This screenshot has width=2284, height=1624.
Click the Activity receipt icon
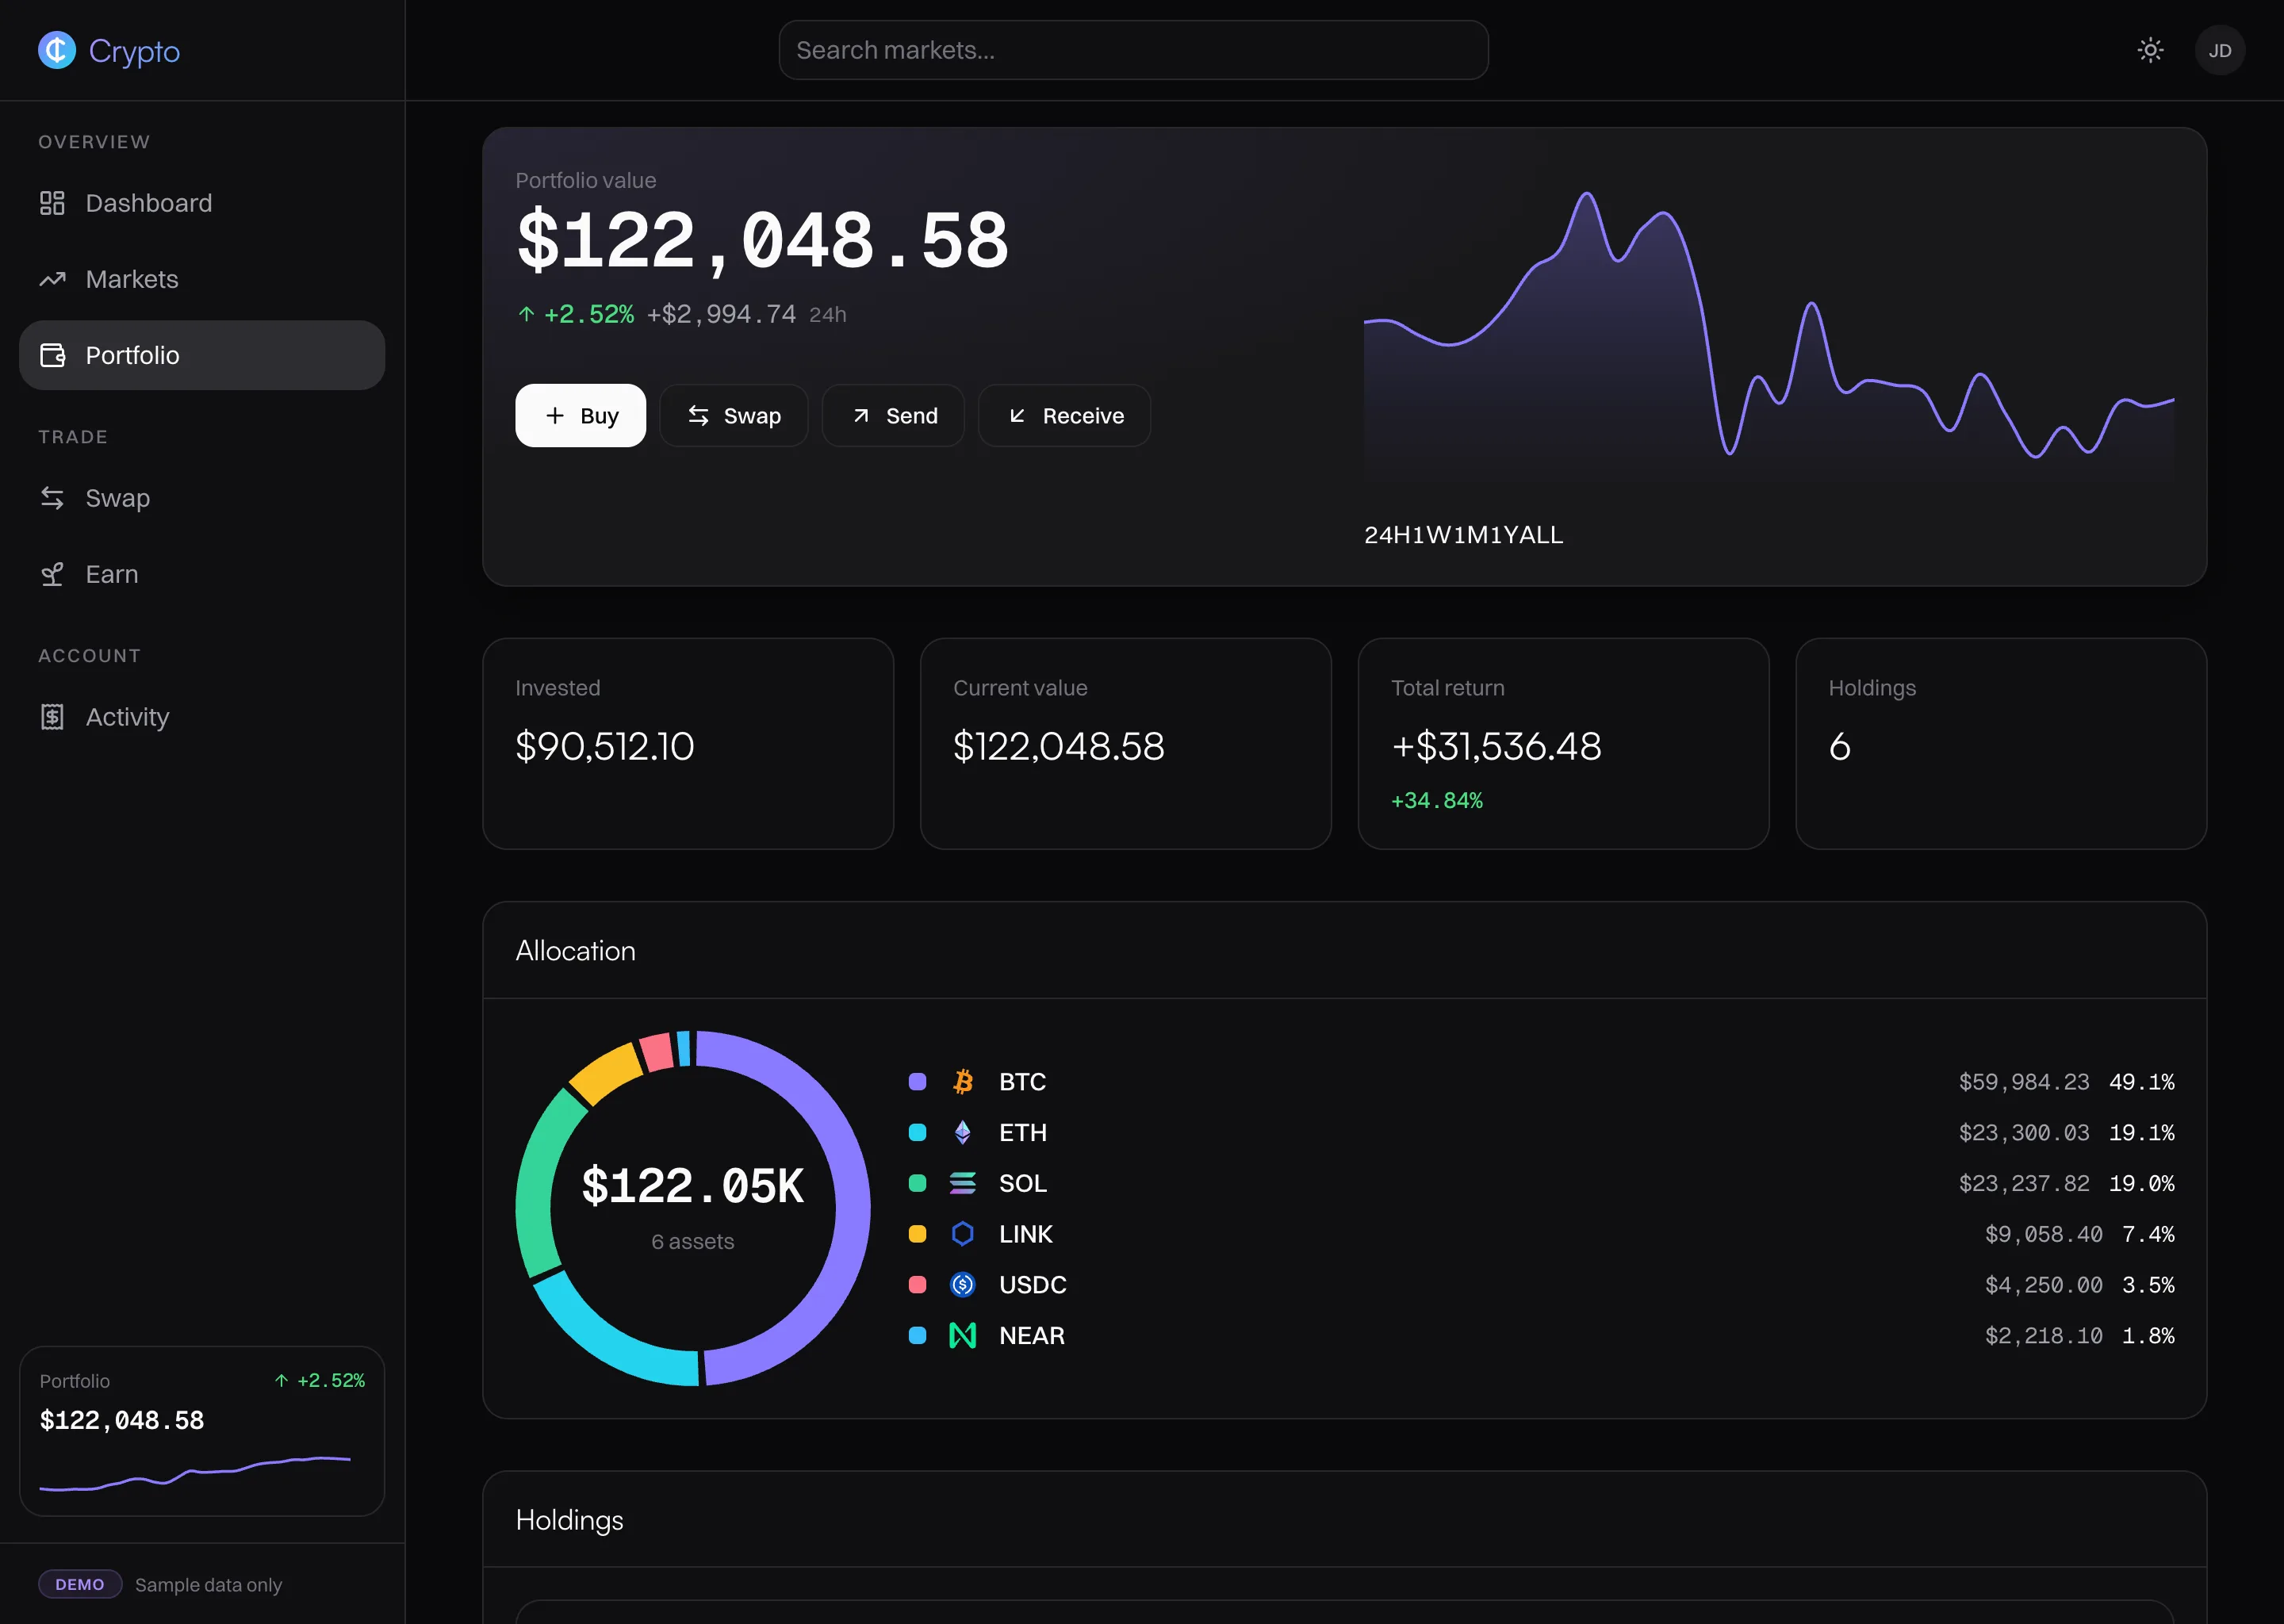pos(52,717)
